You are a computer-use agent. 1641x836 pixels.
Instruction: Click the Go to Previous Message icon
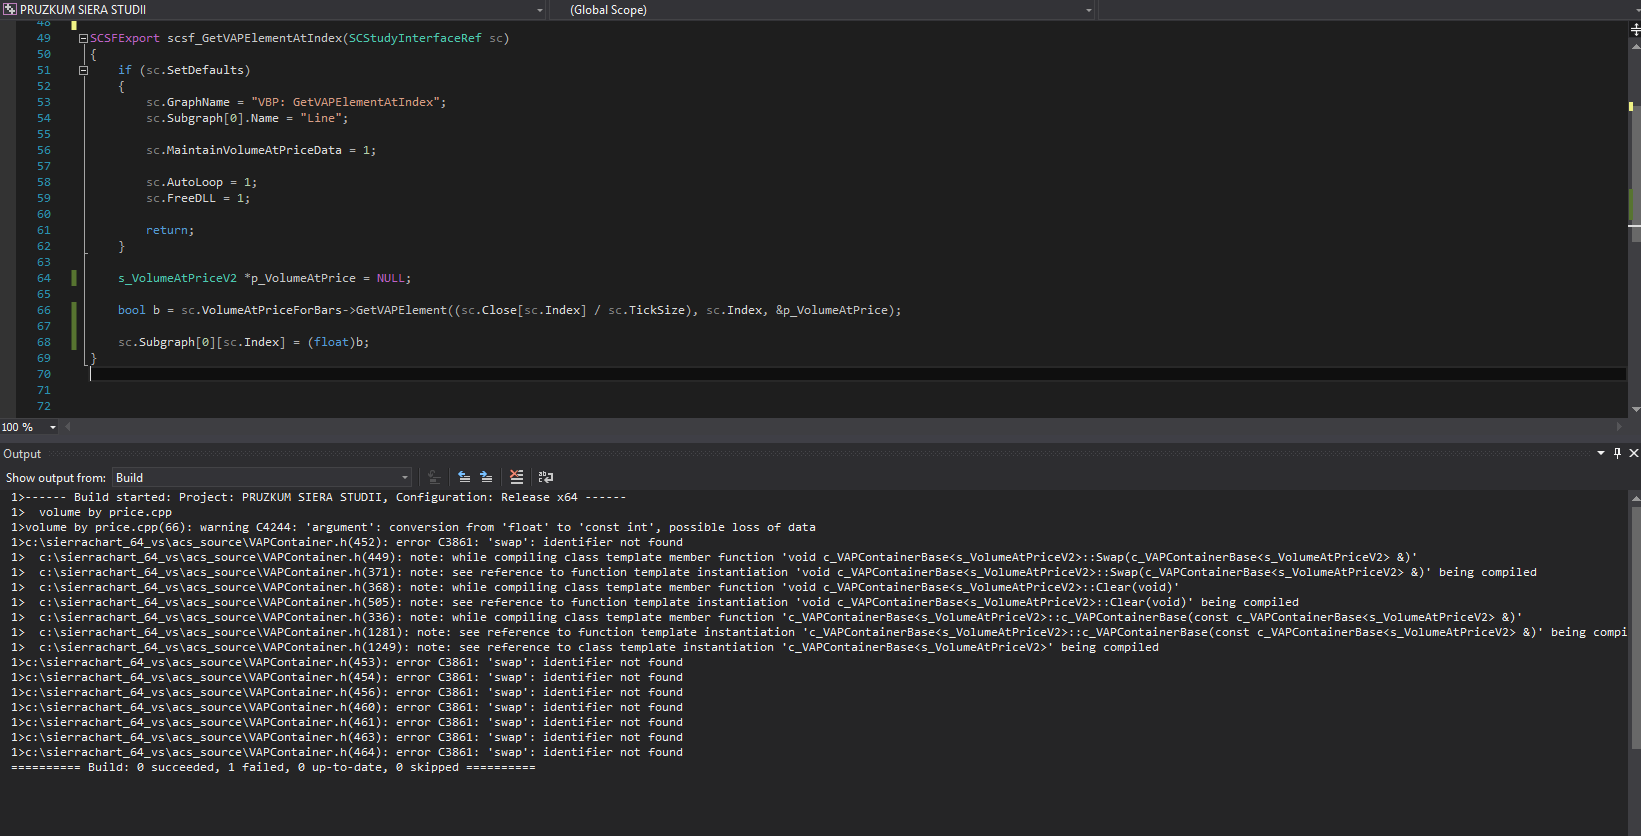(464, 477)
